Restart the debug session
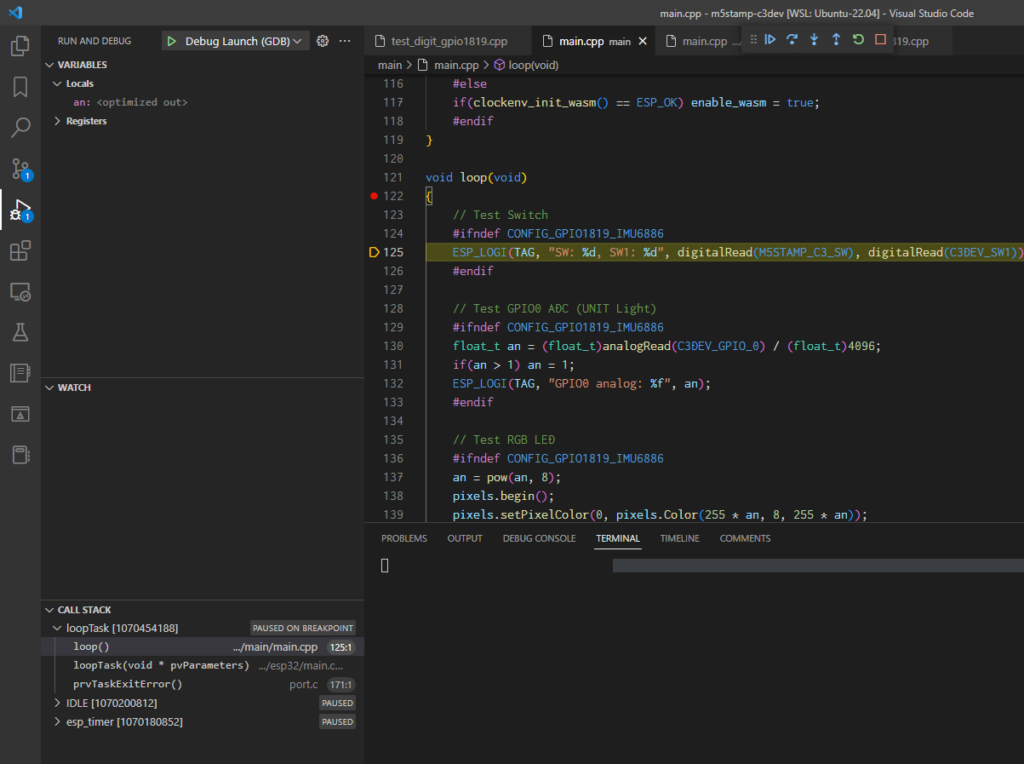 [x=858, y=40]
